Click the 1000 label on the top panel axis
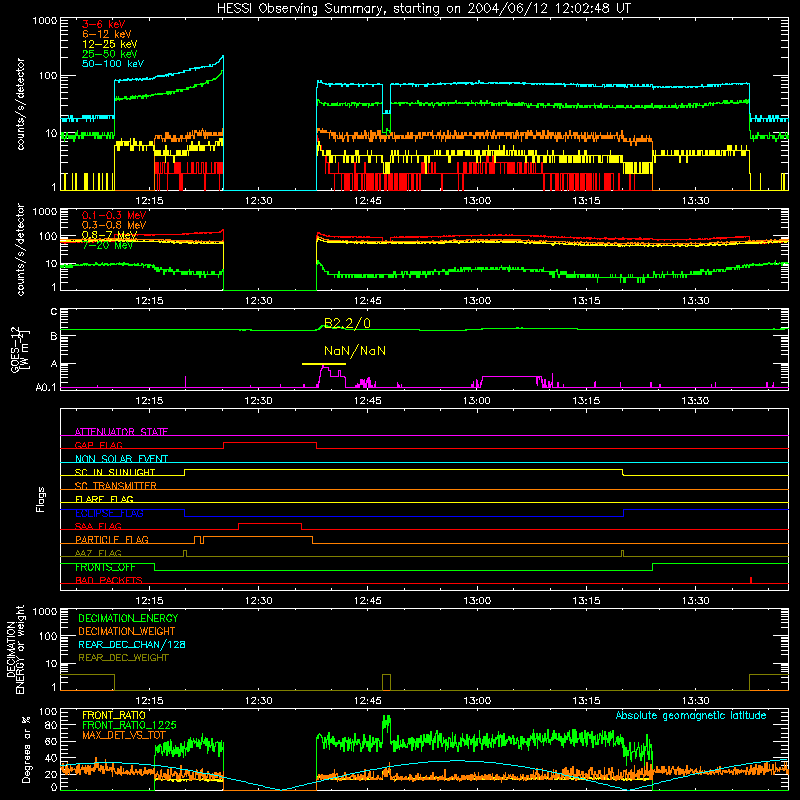 [x=45, y=21]
